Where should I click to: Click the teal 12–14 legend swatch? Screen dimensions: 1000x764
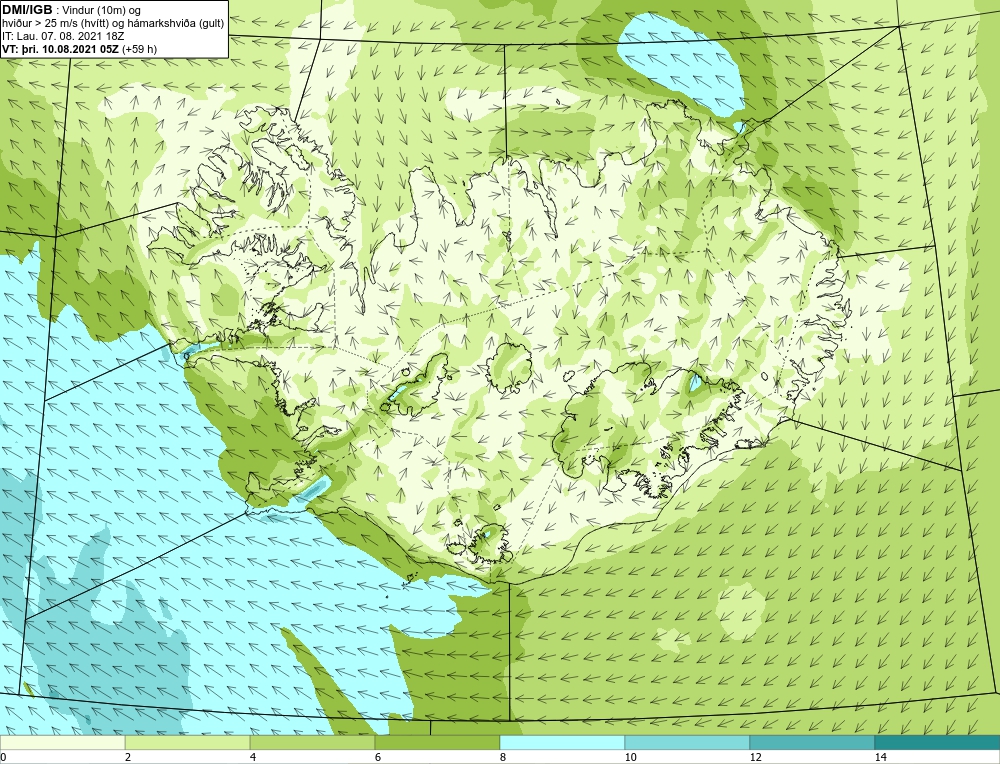[812, 742]
